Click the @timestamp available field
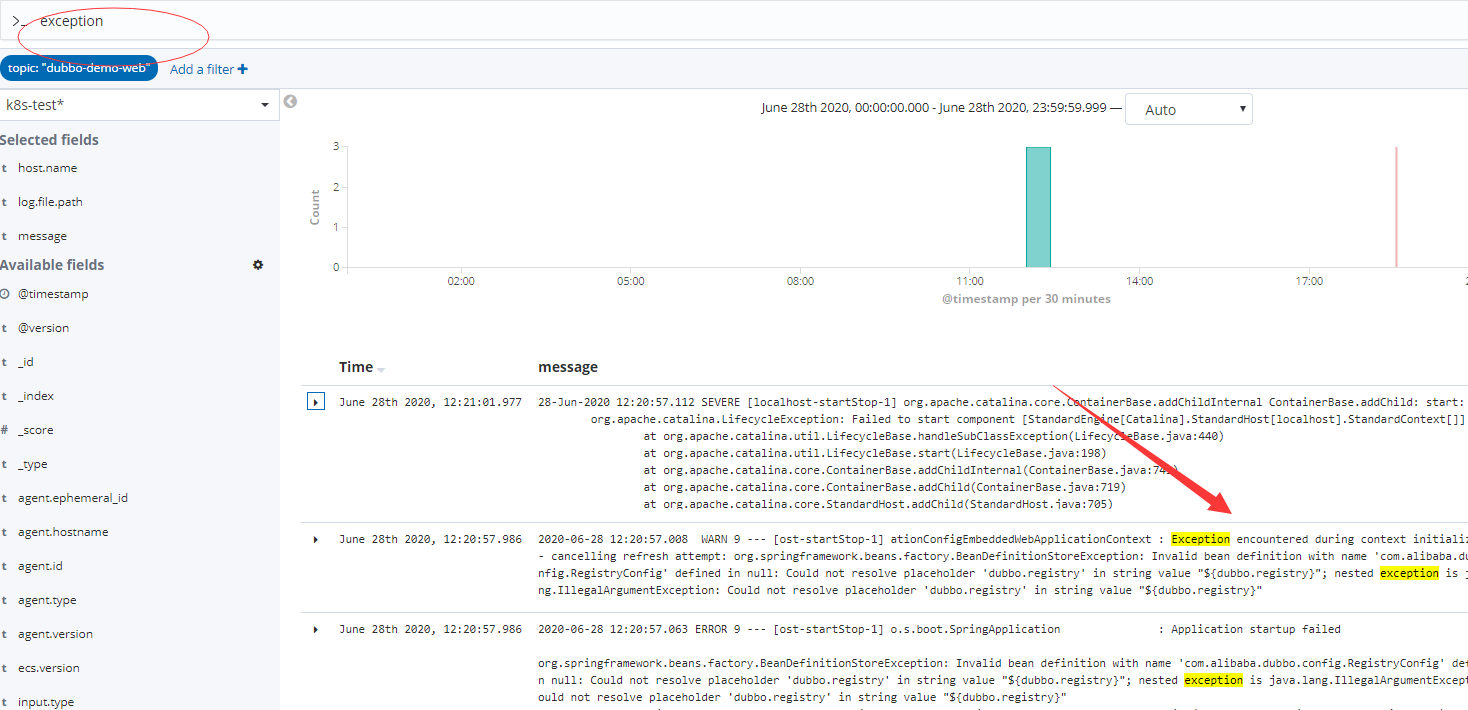 53,294
